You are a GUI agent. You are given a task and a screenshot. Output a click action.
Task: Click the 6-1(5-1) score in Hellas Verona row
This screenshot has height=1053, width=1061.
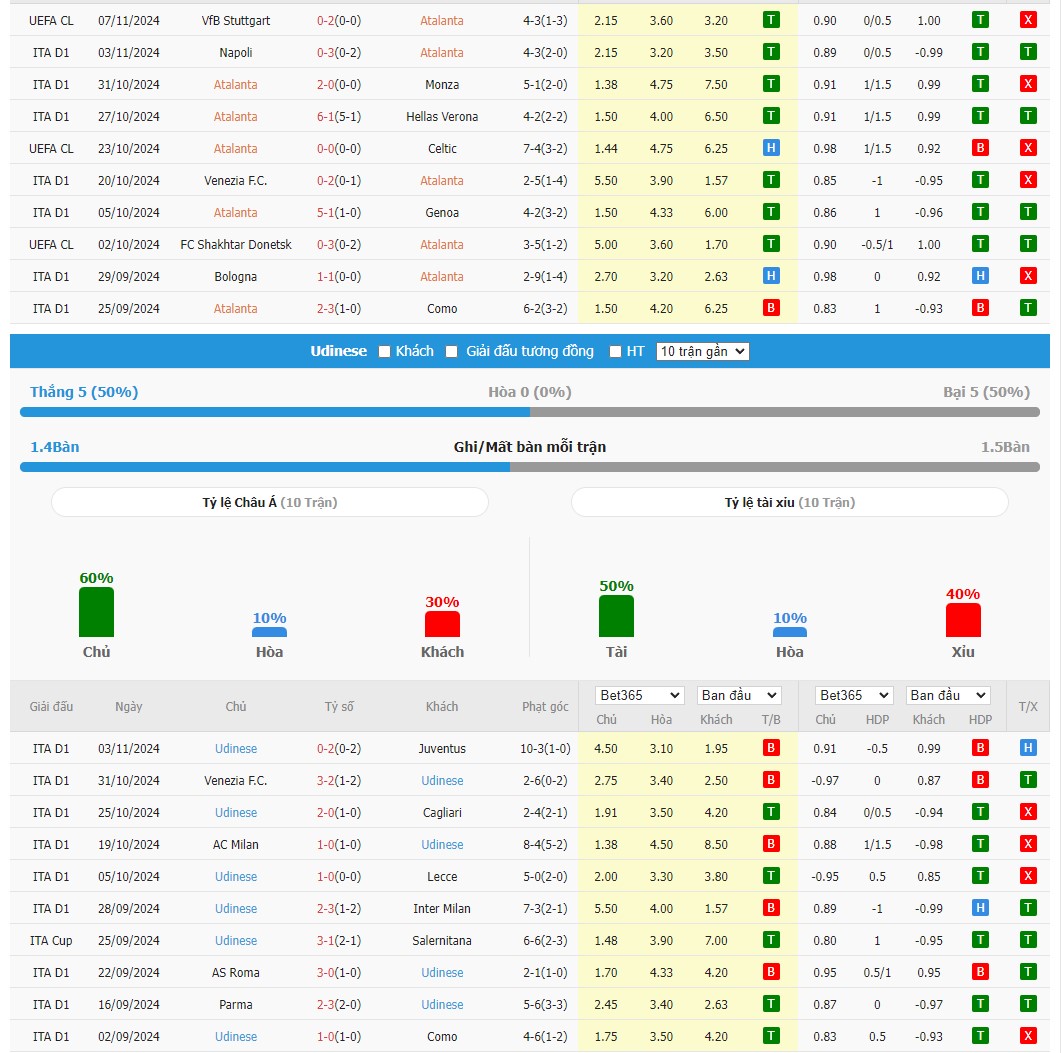[339, 116]
